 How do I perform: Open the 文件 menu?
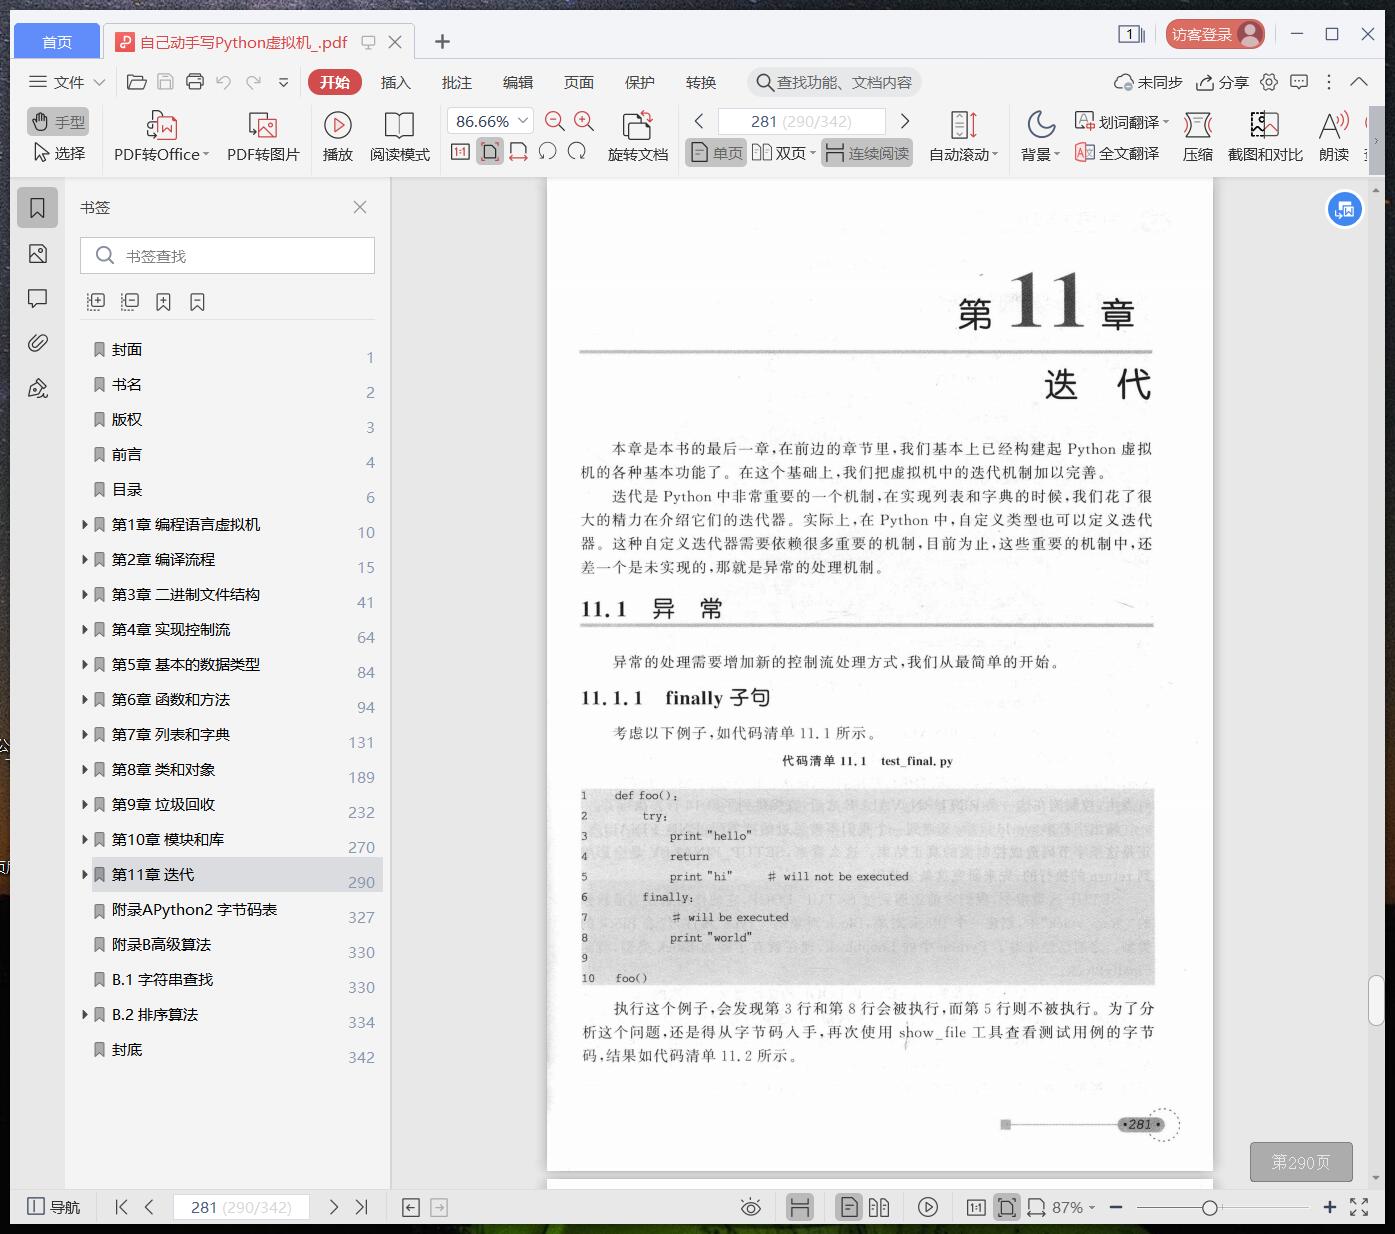pyautogui.click(x=67, y=82)
